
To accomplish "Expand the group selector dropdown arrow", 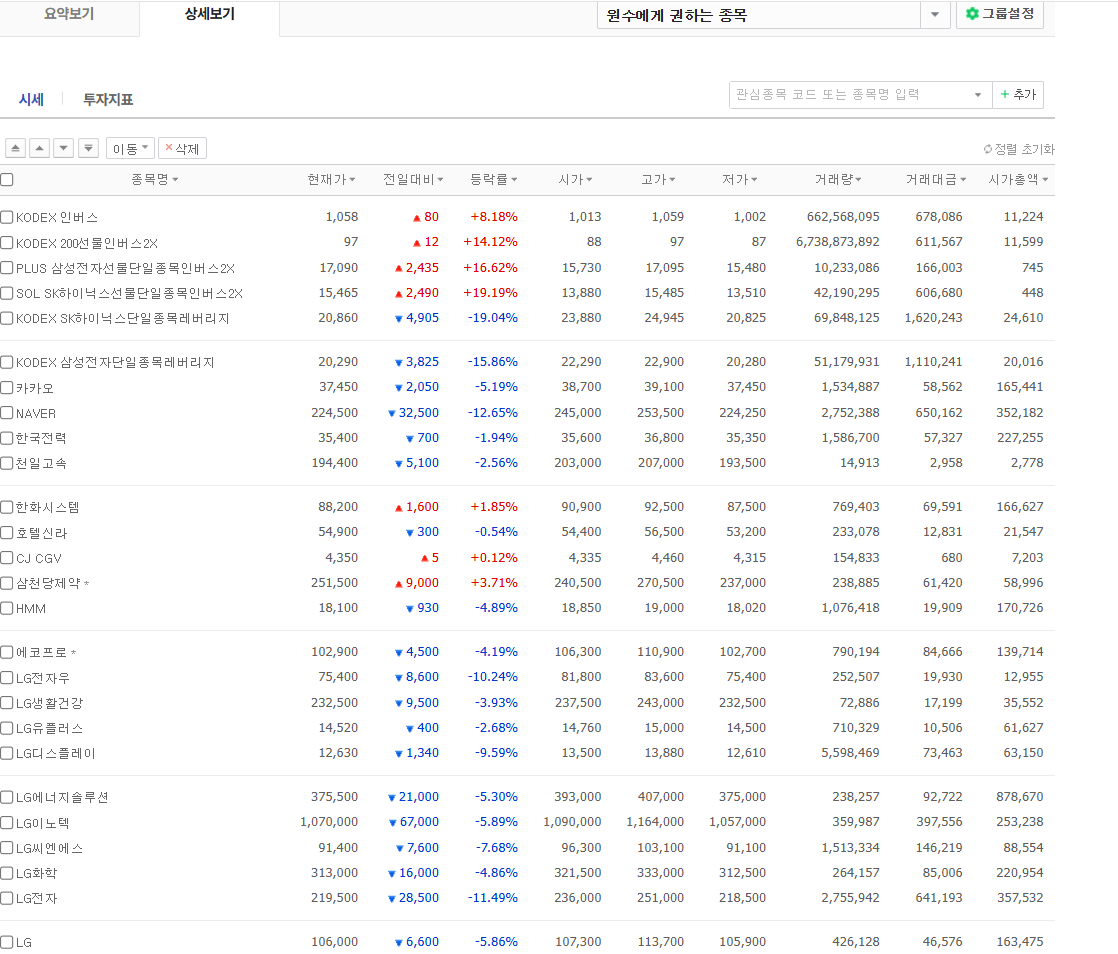I will pos(935,14).
